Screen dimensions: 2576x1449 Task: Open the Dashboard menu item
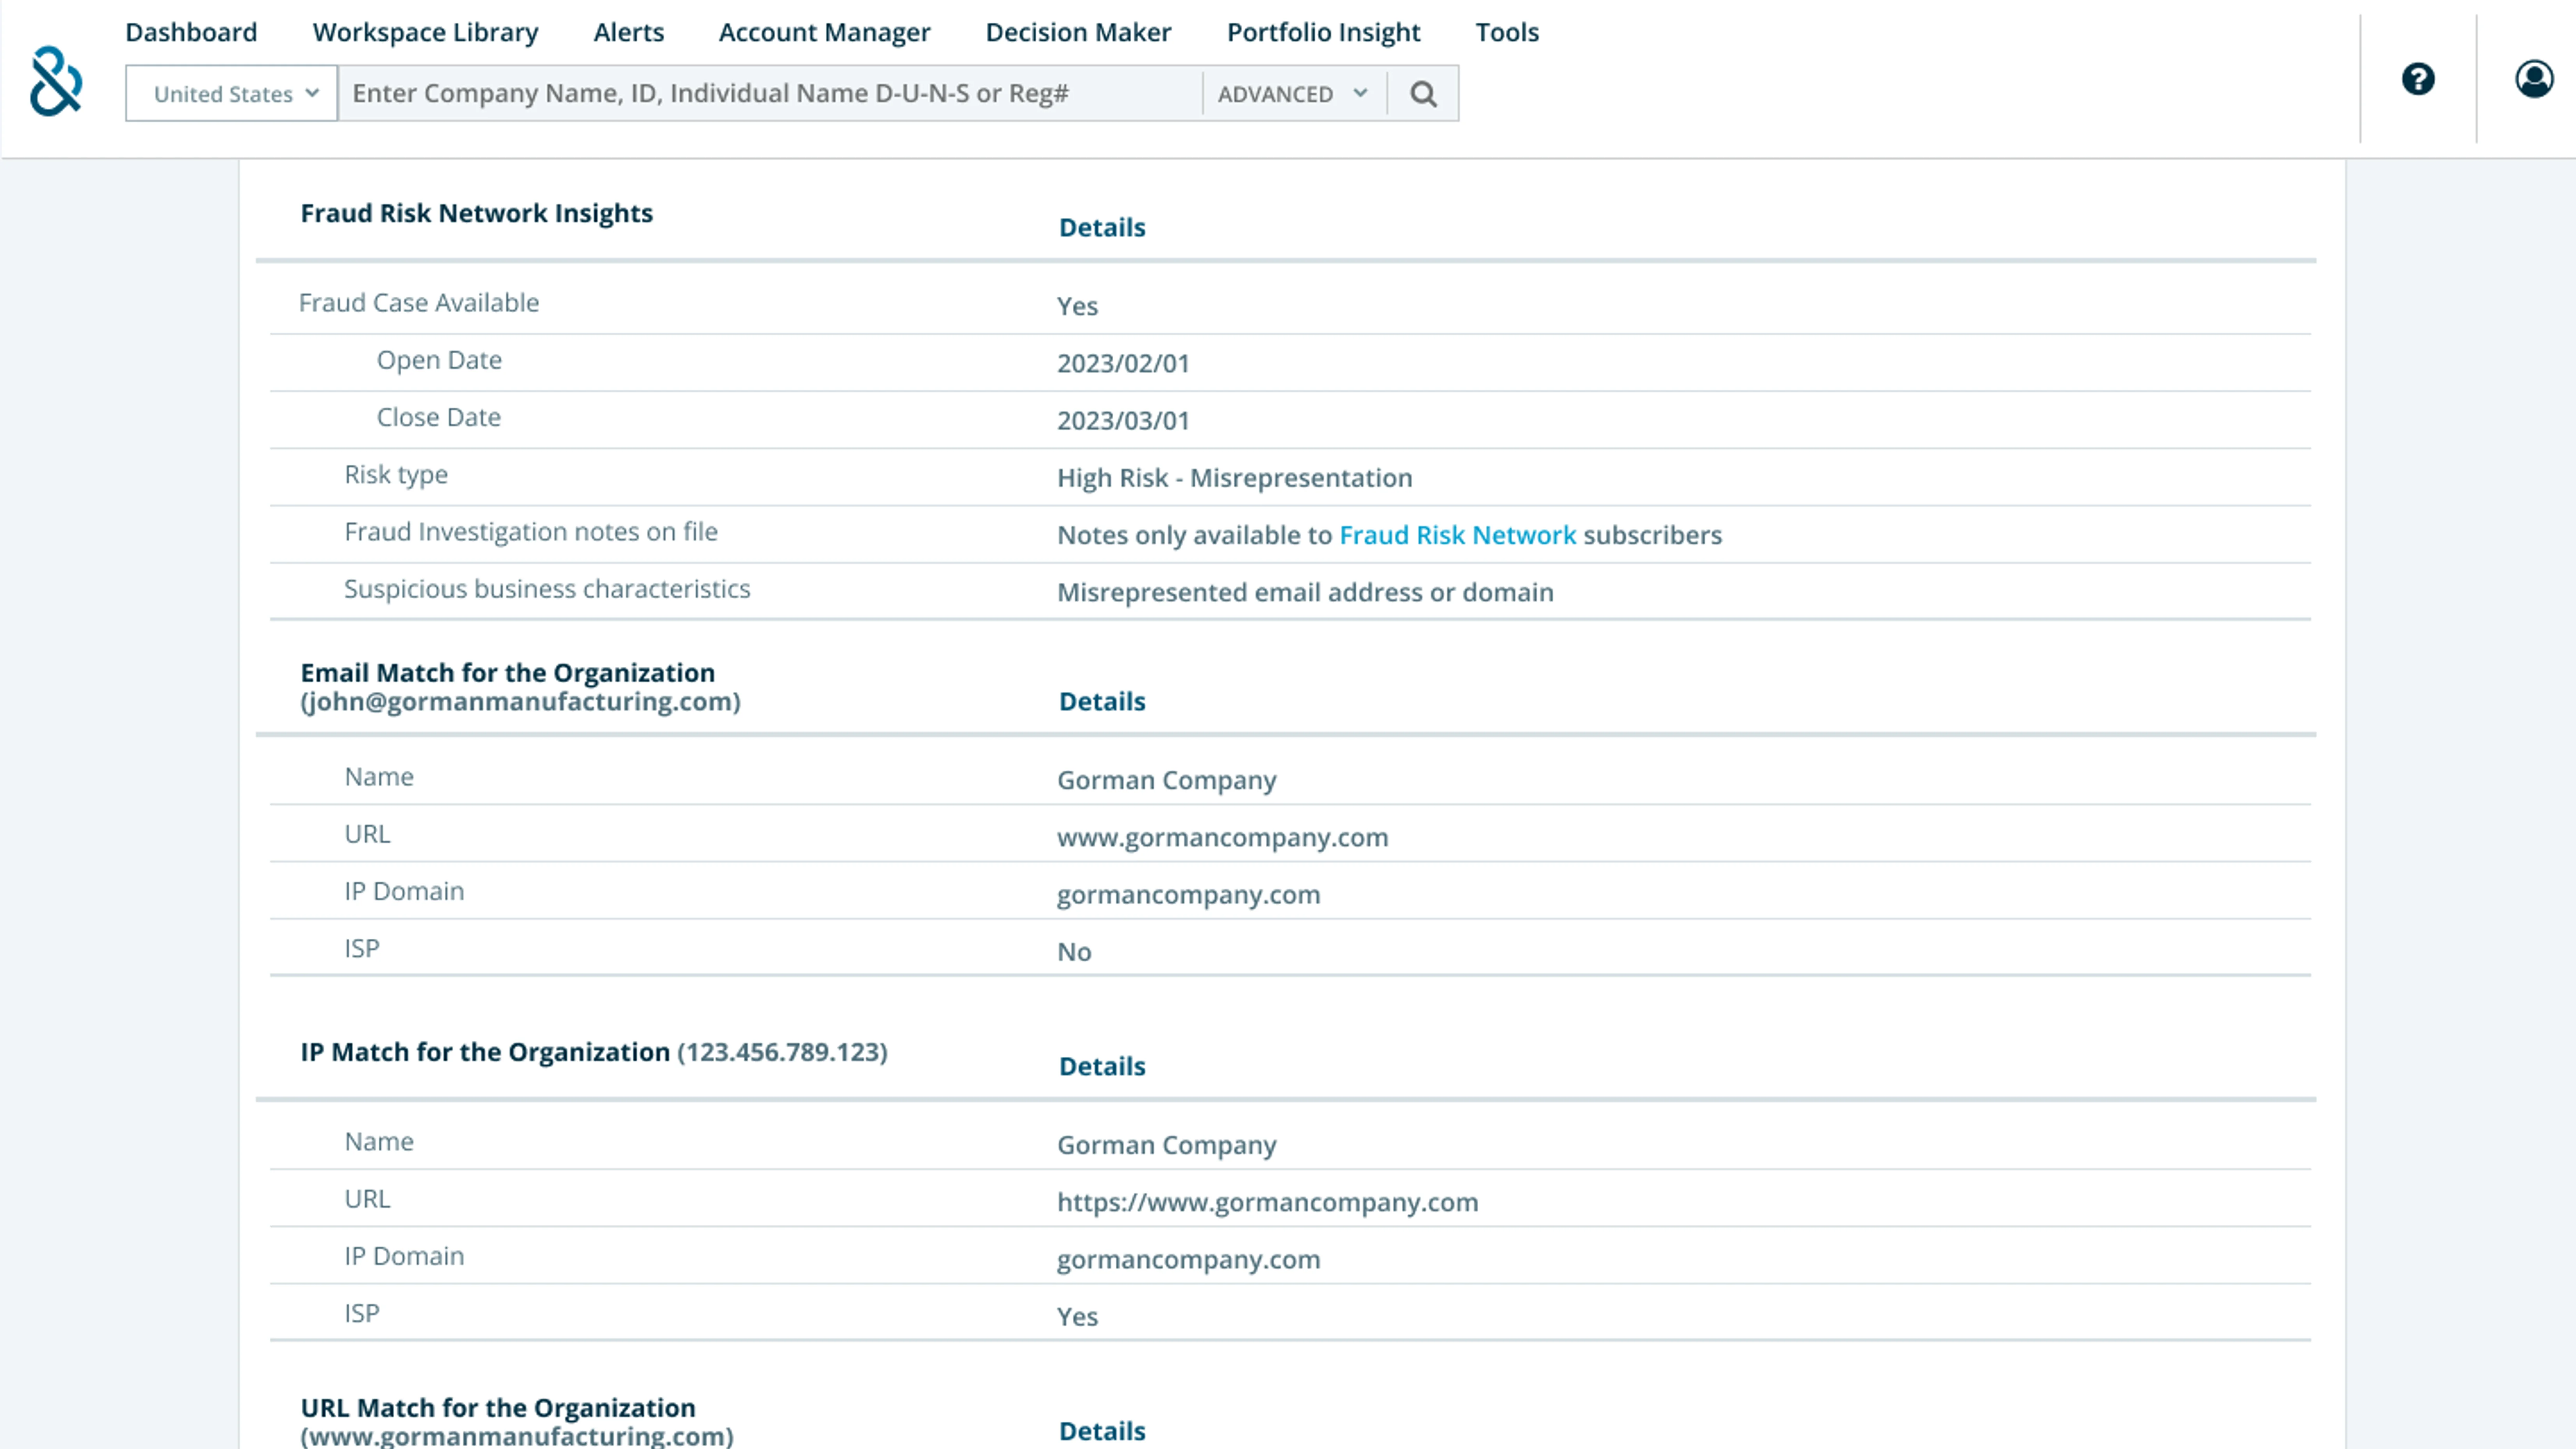[x=191, y=32]
